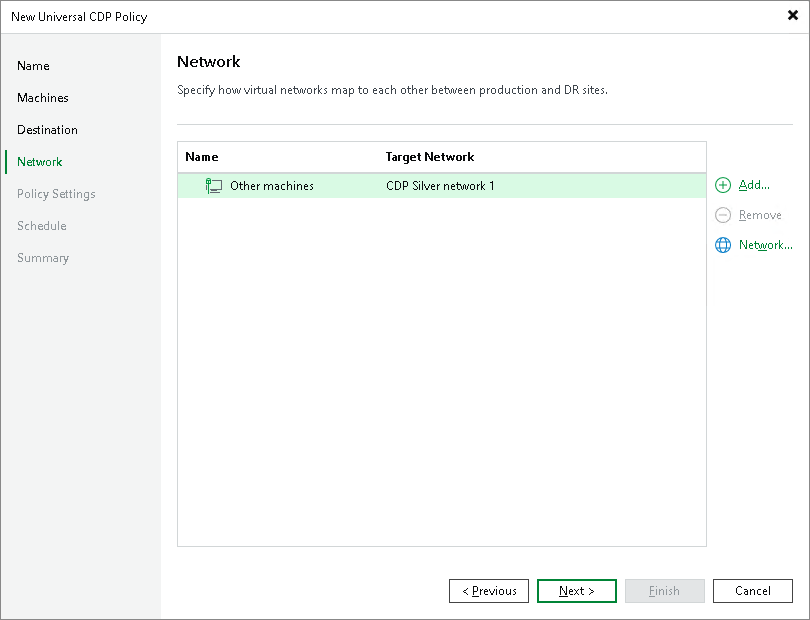810x620 pixels.
Task: Select the Network step in the sidebar
Action: coord(39,161)
